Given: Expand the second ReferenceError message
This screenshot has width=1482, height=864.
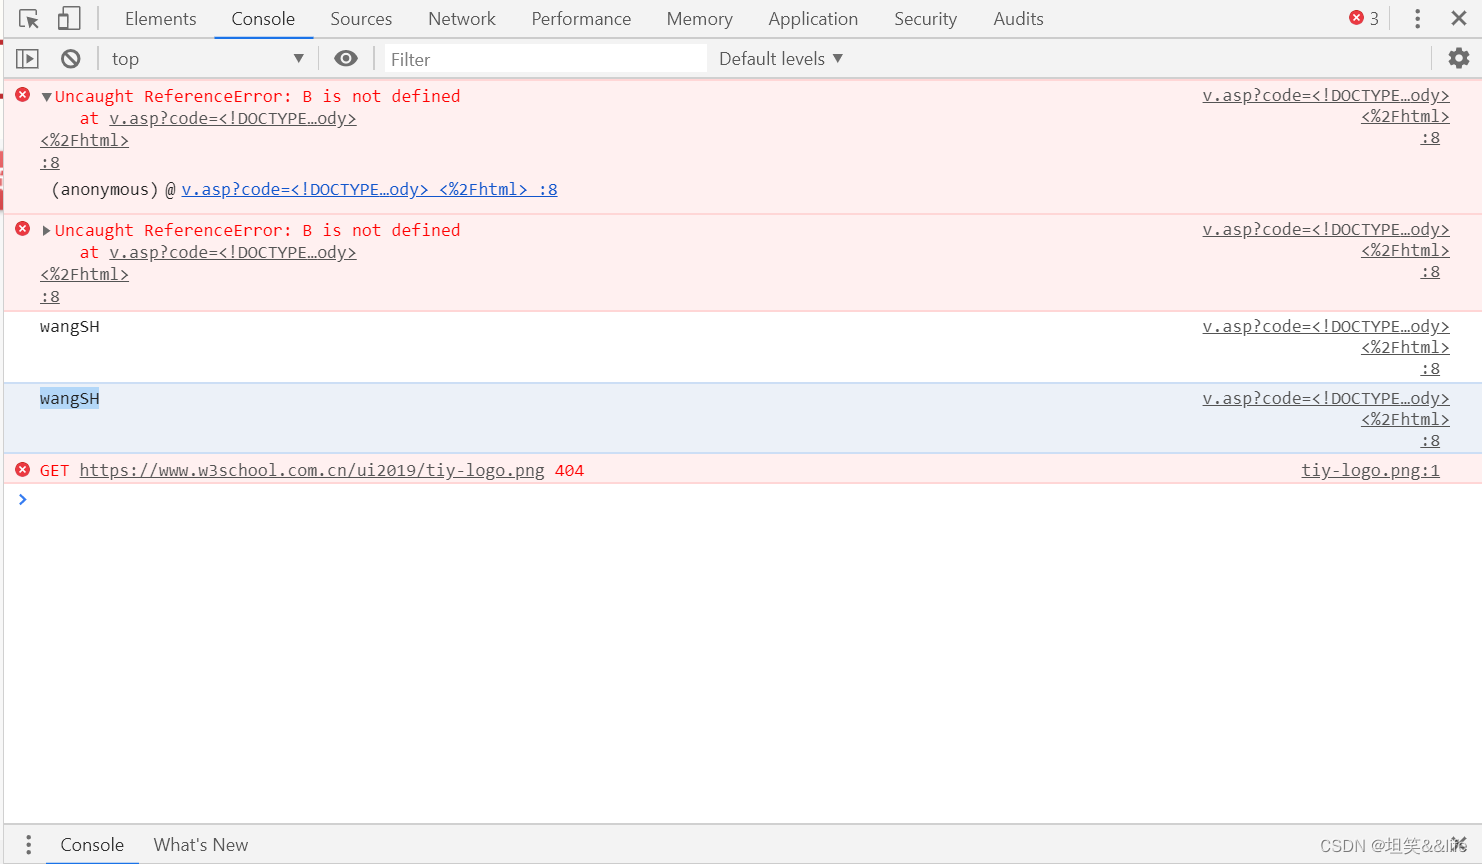Looking at the screenshot, I should pos(45,229).
